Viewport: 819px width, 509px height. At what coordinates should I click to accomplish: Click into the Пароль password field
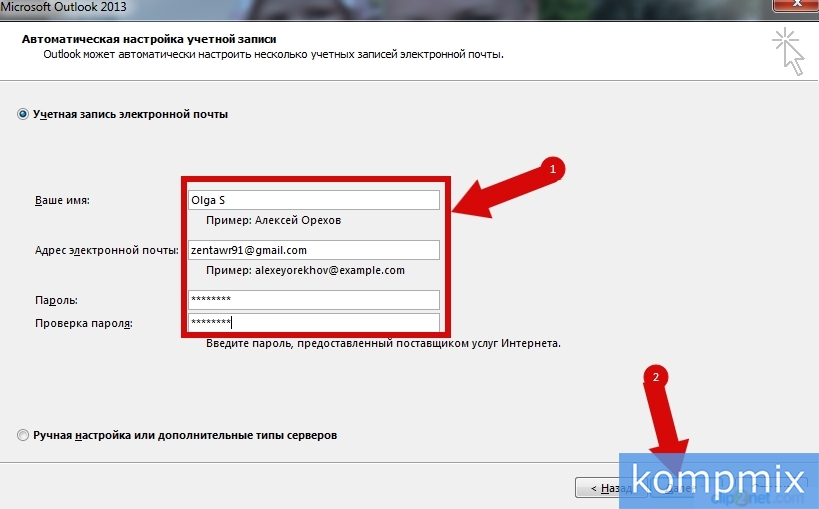(x=313, y=299)
